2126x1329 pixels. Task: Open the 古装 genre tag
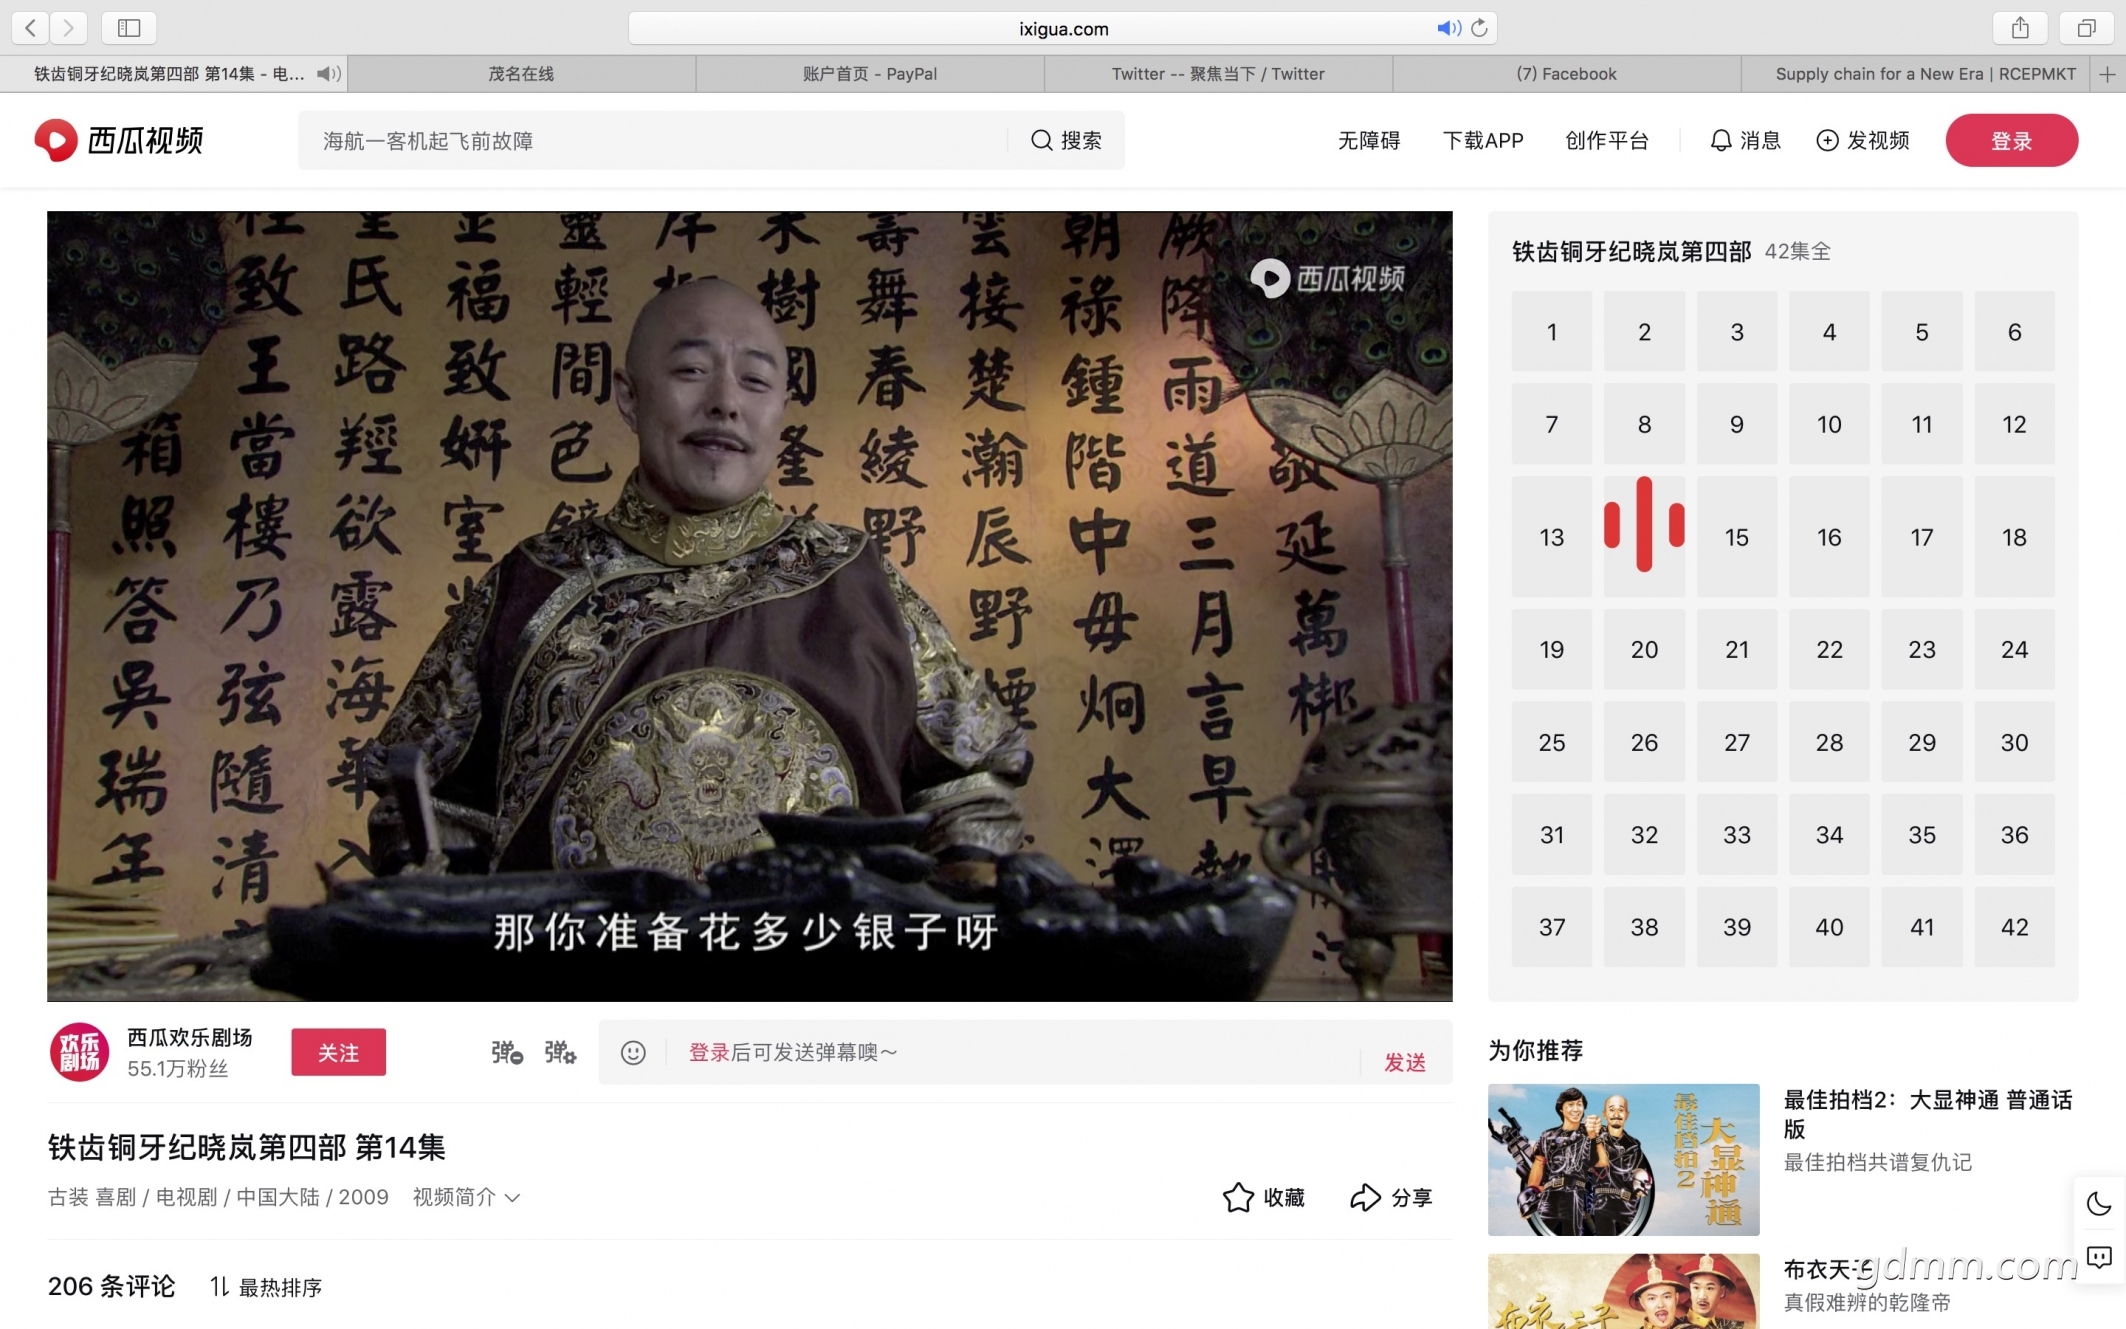(69, 1197)
